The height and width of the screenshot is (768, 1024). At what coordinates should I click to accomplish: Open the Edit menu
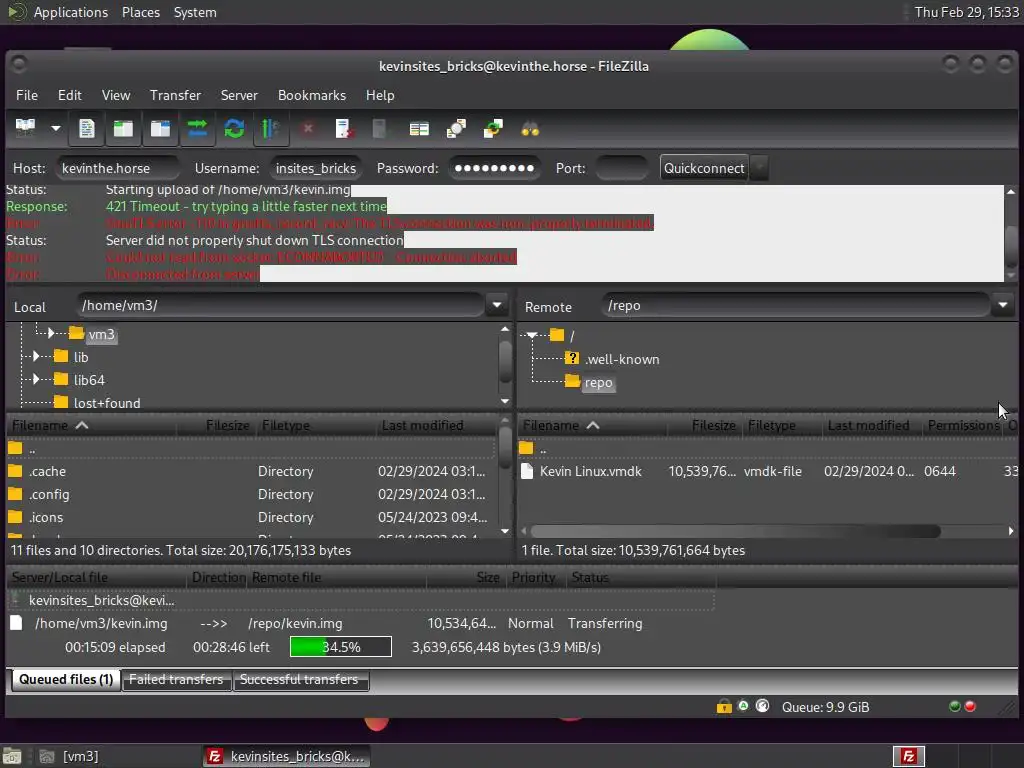tap(69, 95)
